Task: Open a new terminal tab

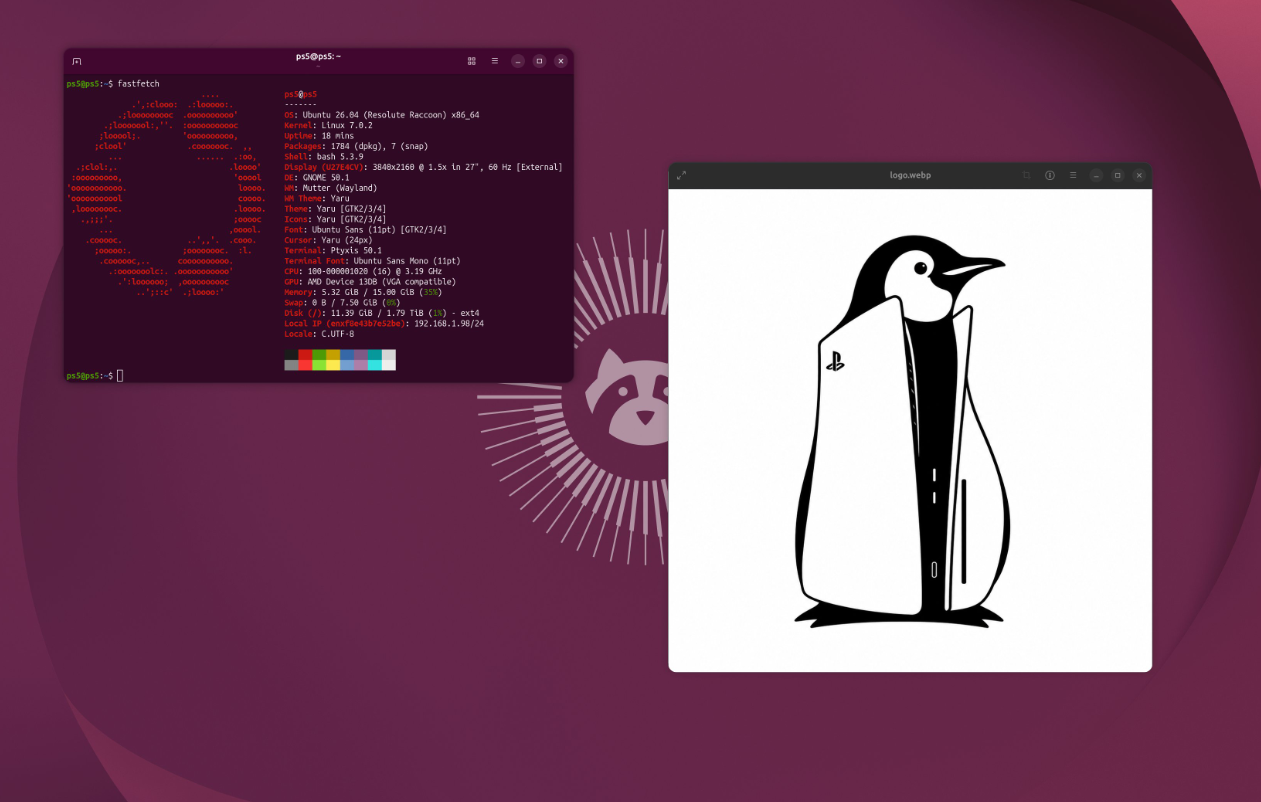Action: point(77,61)
